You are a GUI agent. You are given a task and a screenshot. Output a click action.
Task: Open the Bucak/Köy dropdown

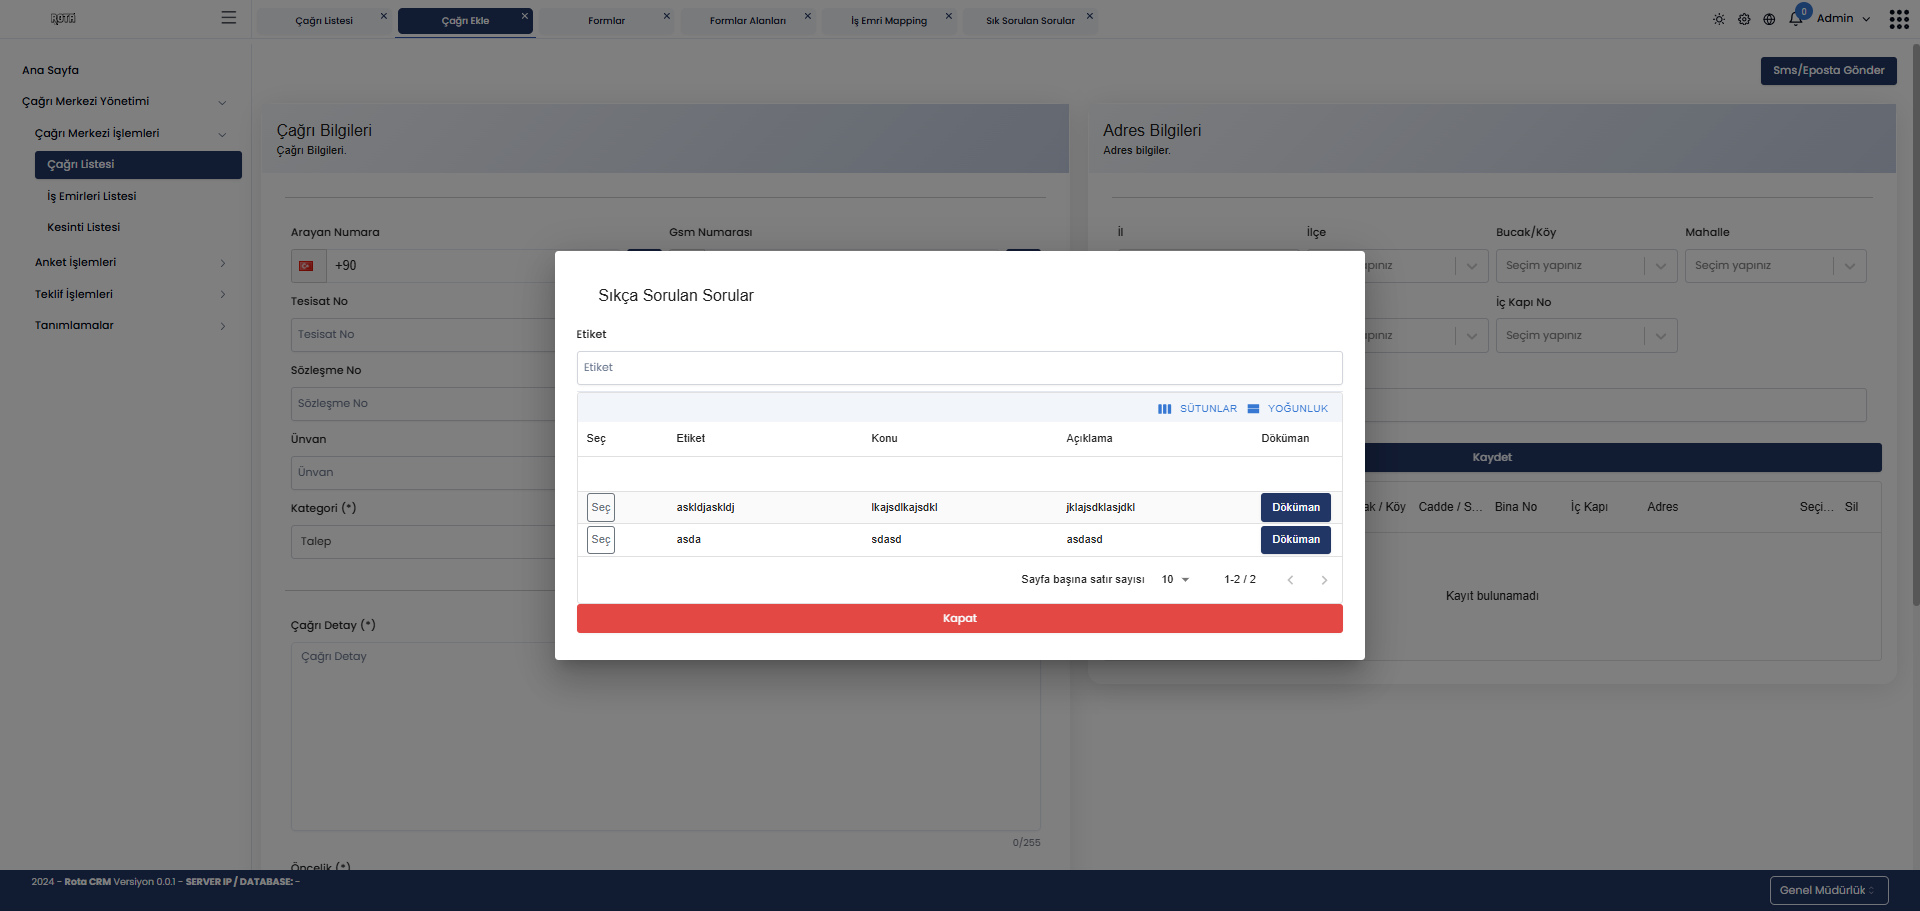1586,266
